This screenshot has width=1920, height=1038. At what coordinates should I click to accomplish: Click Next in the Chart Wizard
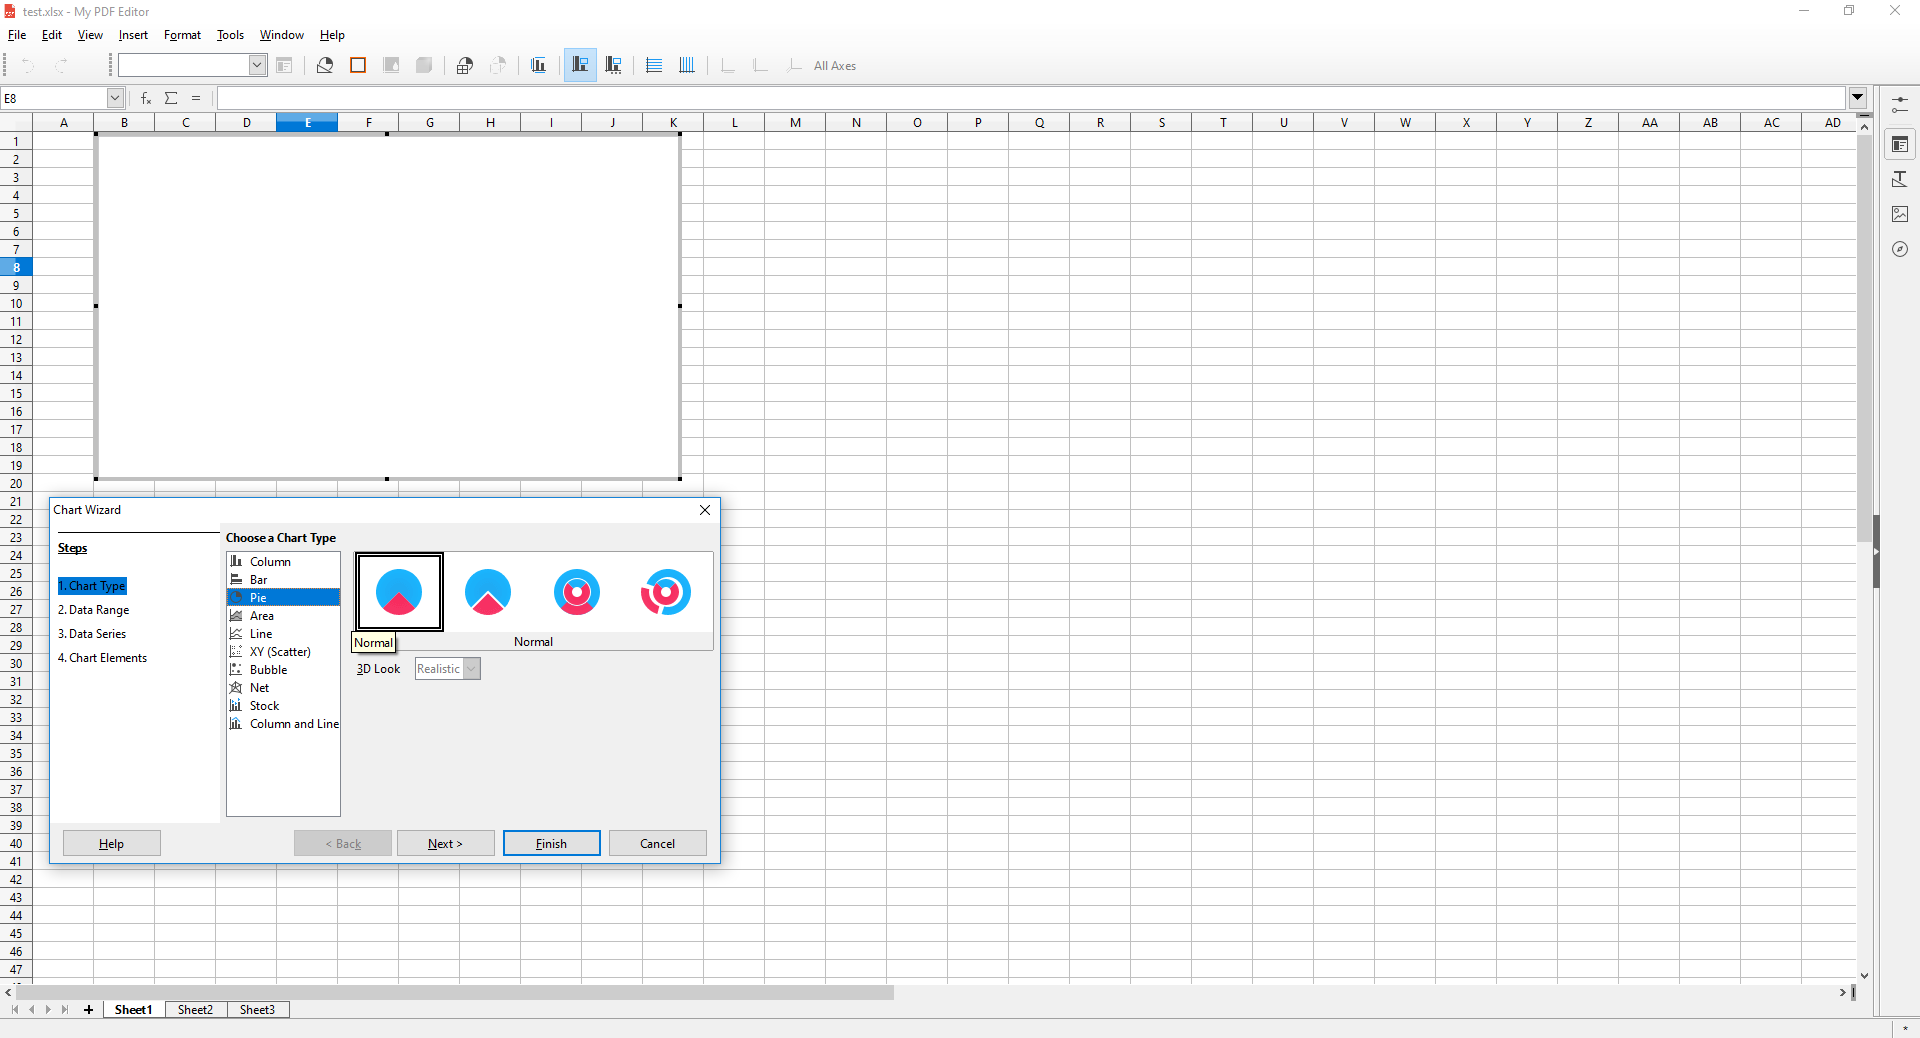446,844
